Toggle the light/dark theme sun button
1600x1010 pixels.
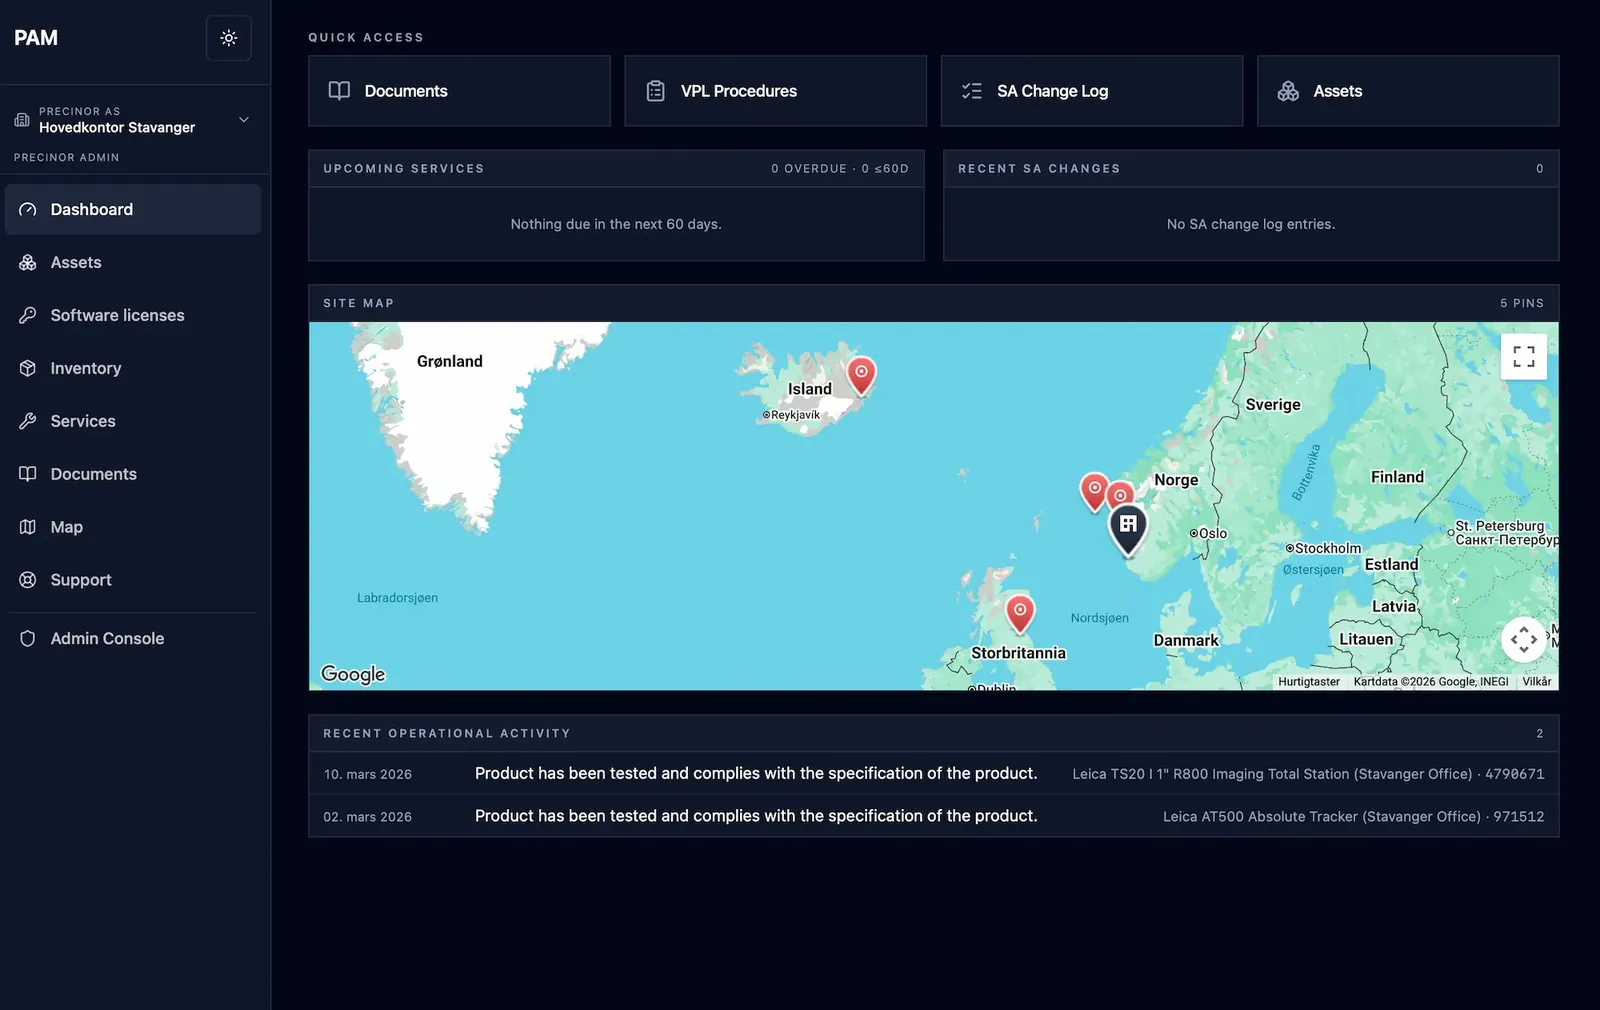coord(229,38)
